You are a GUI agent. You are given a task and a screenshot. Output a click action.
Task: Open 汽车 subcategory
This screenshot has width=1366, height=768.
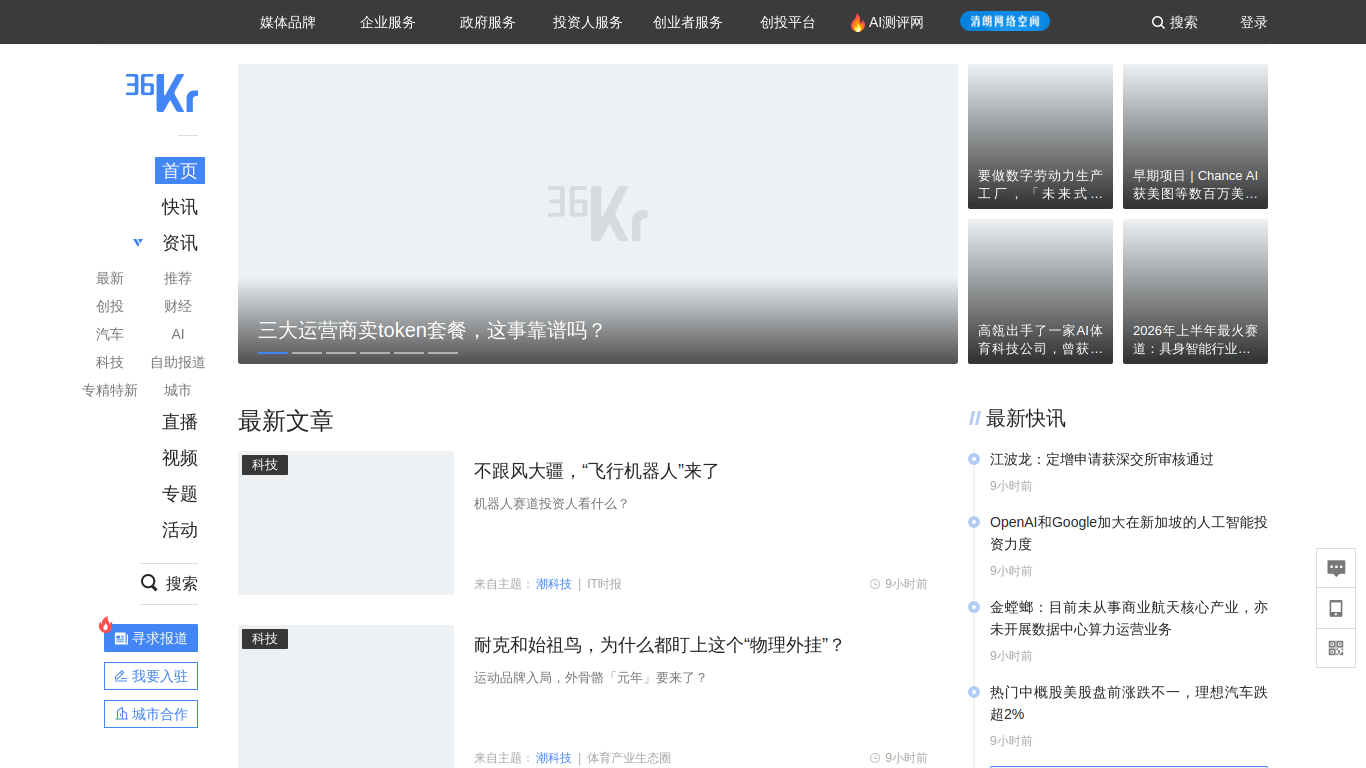[110, 334]
